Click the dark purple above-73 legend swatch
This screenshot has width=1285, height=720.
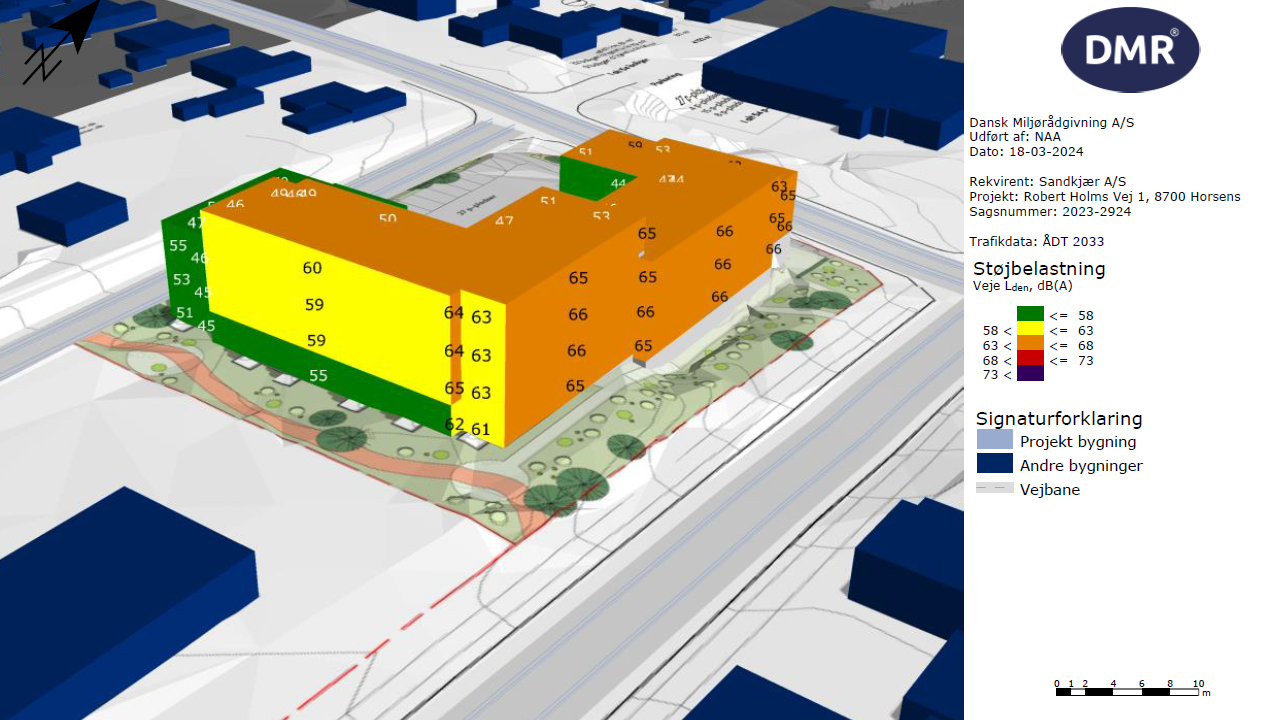pyautogui.click(x=1030, y=374)
